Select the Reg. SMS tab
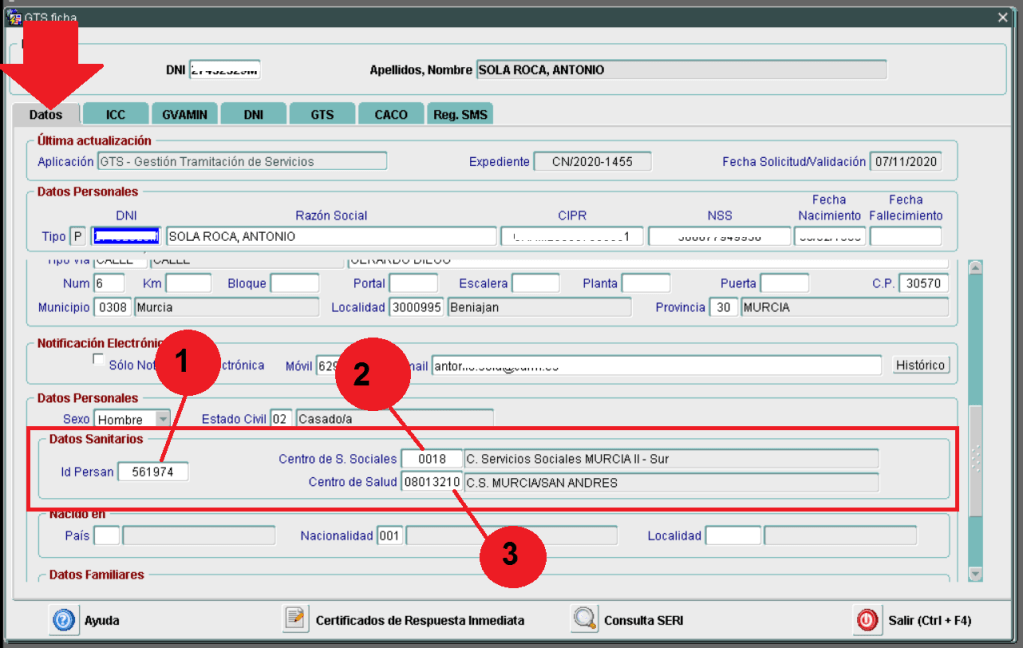Screen dimensions: 1023x648 click(x=460, y=114)
